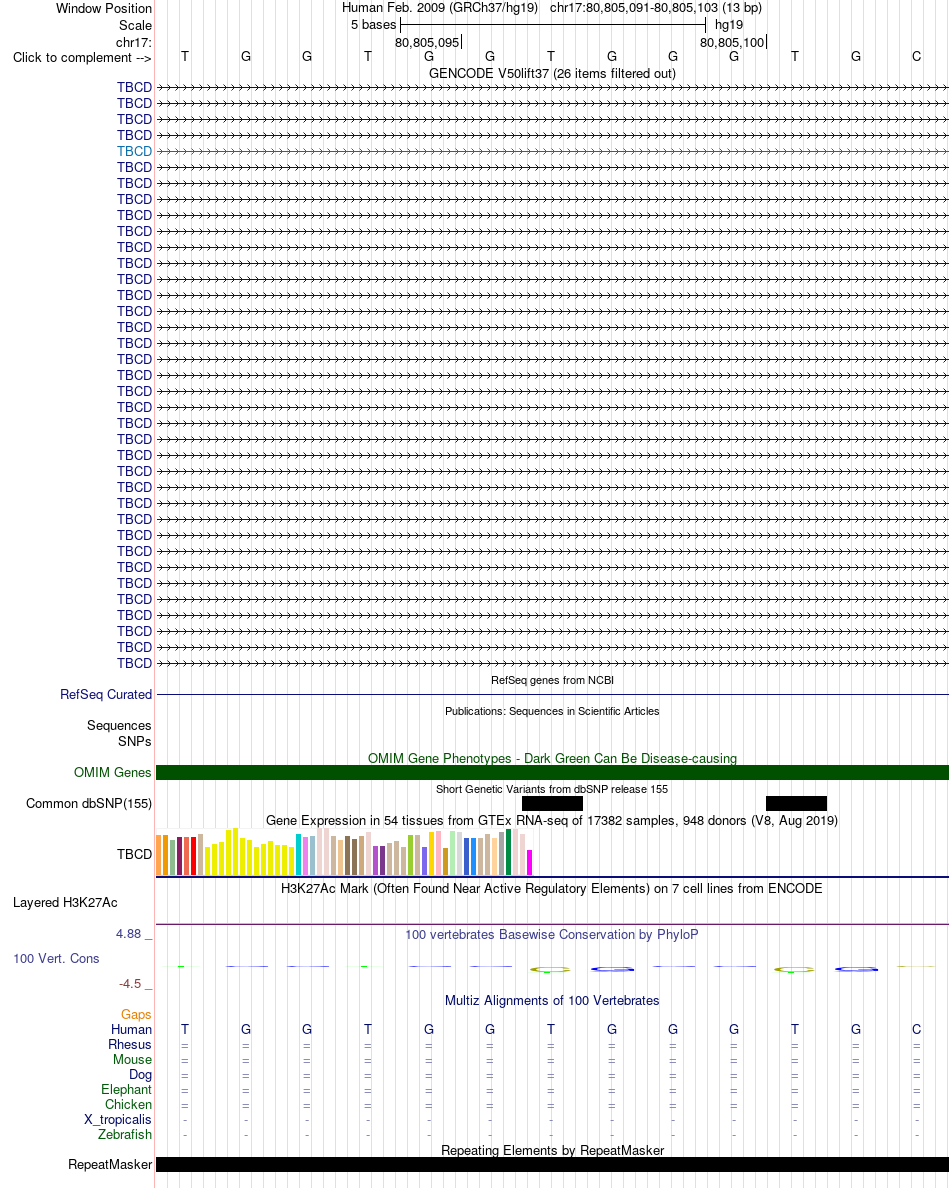Click the TBCD label beside GTEx chart

point(134,855)
